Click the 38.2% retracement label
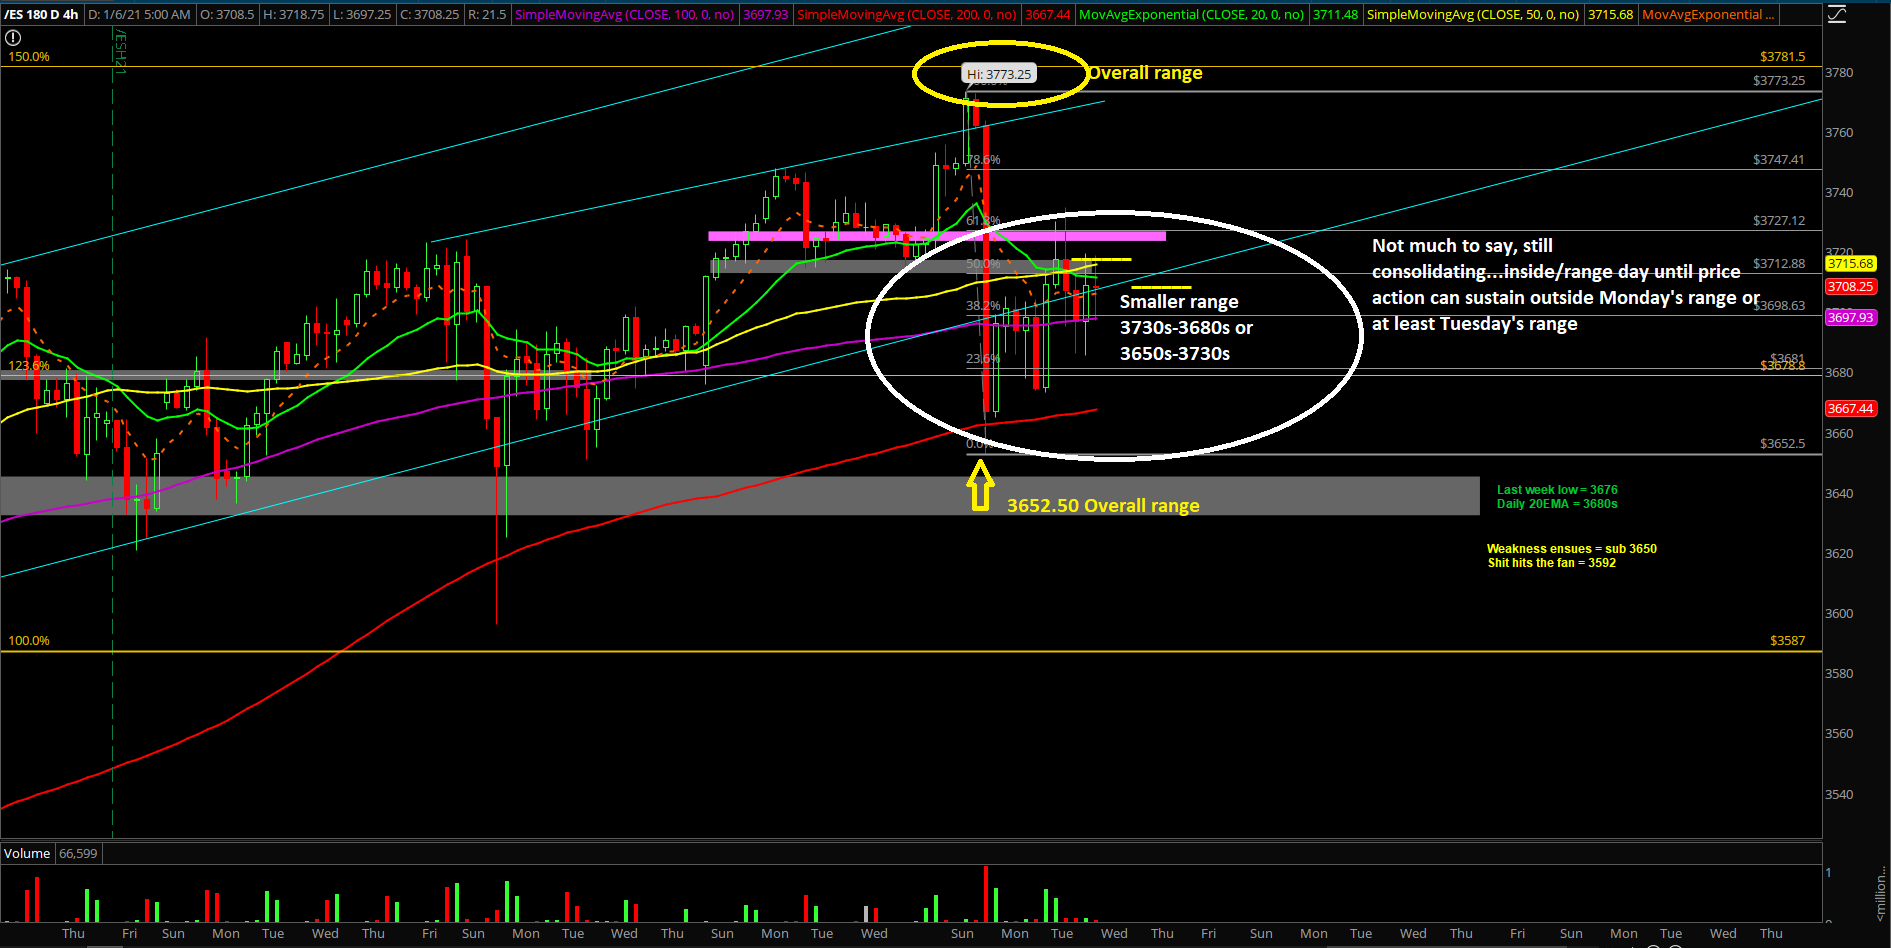The height and width of the screenshot is (948, 1891). (983, 306)
